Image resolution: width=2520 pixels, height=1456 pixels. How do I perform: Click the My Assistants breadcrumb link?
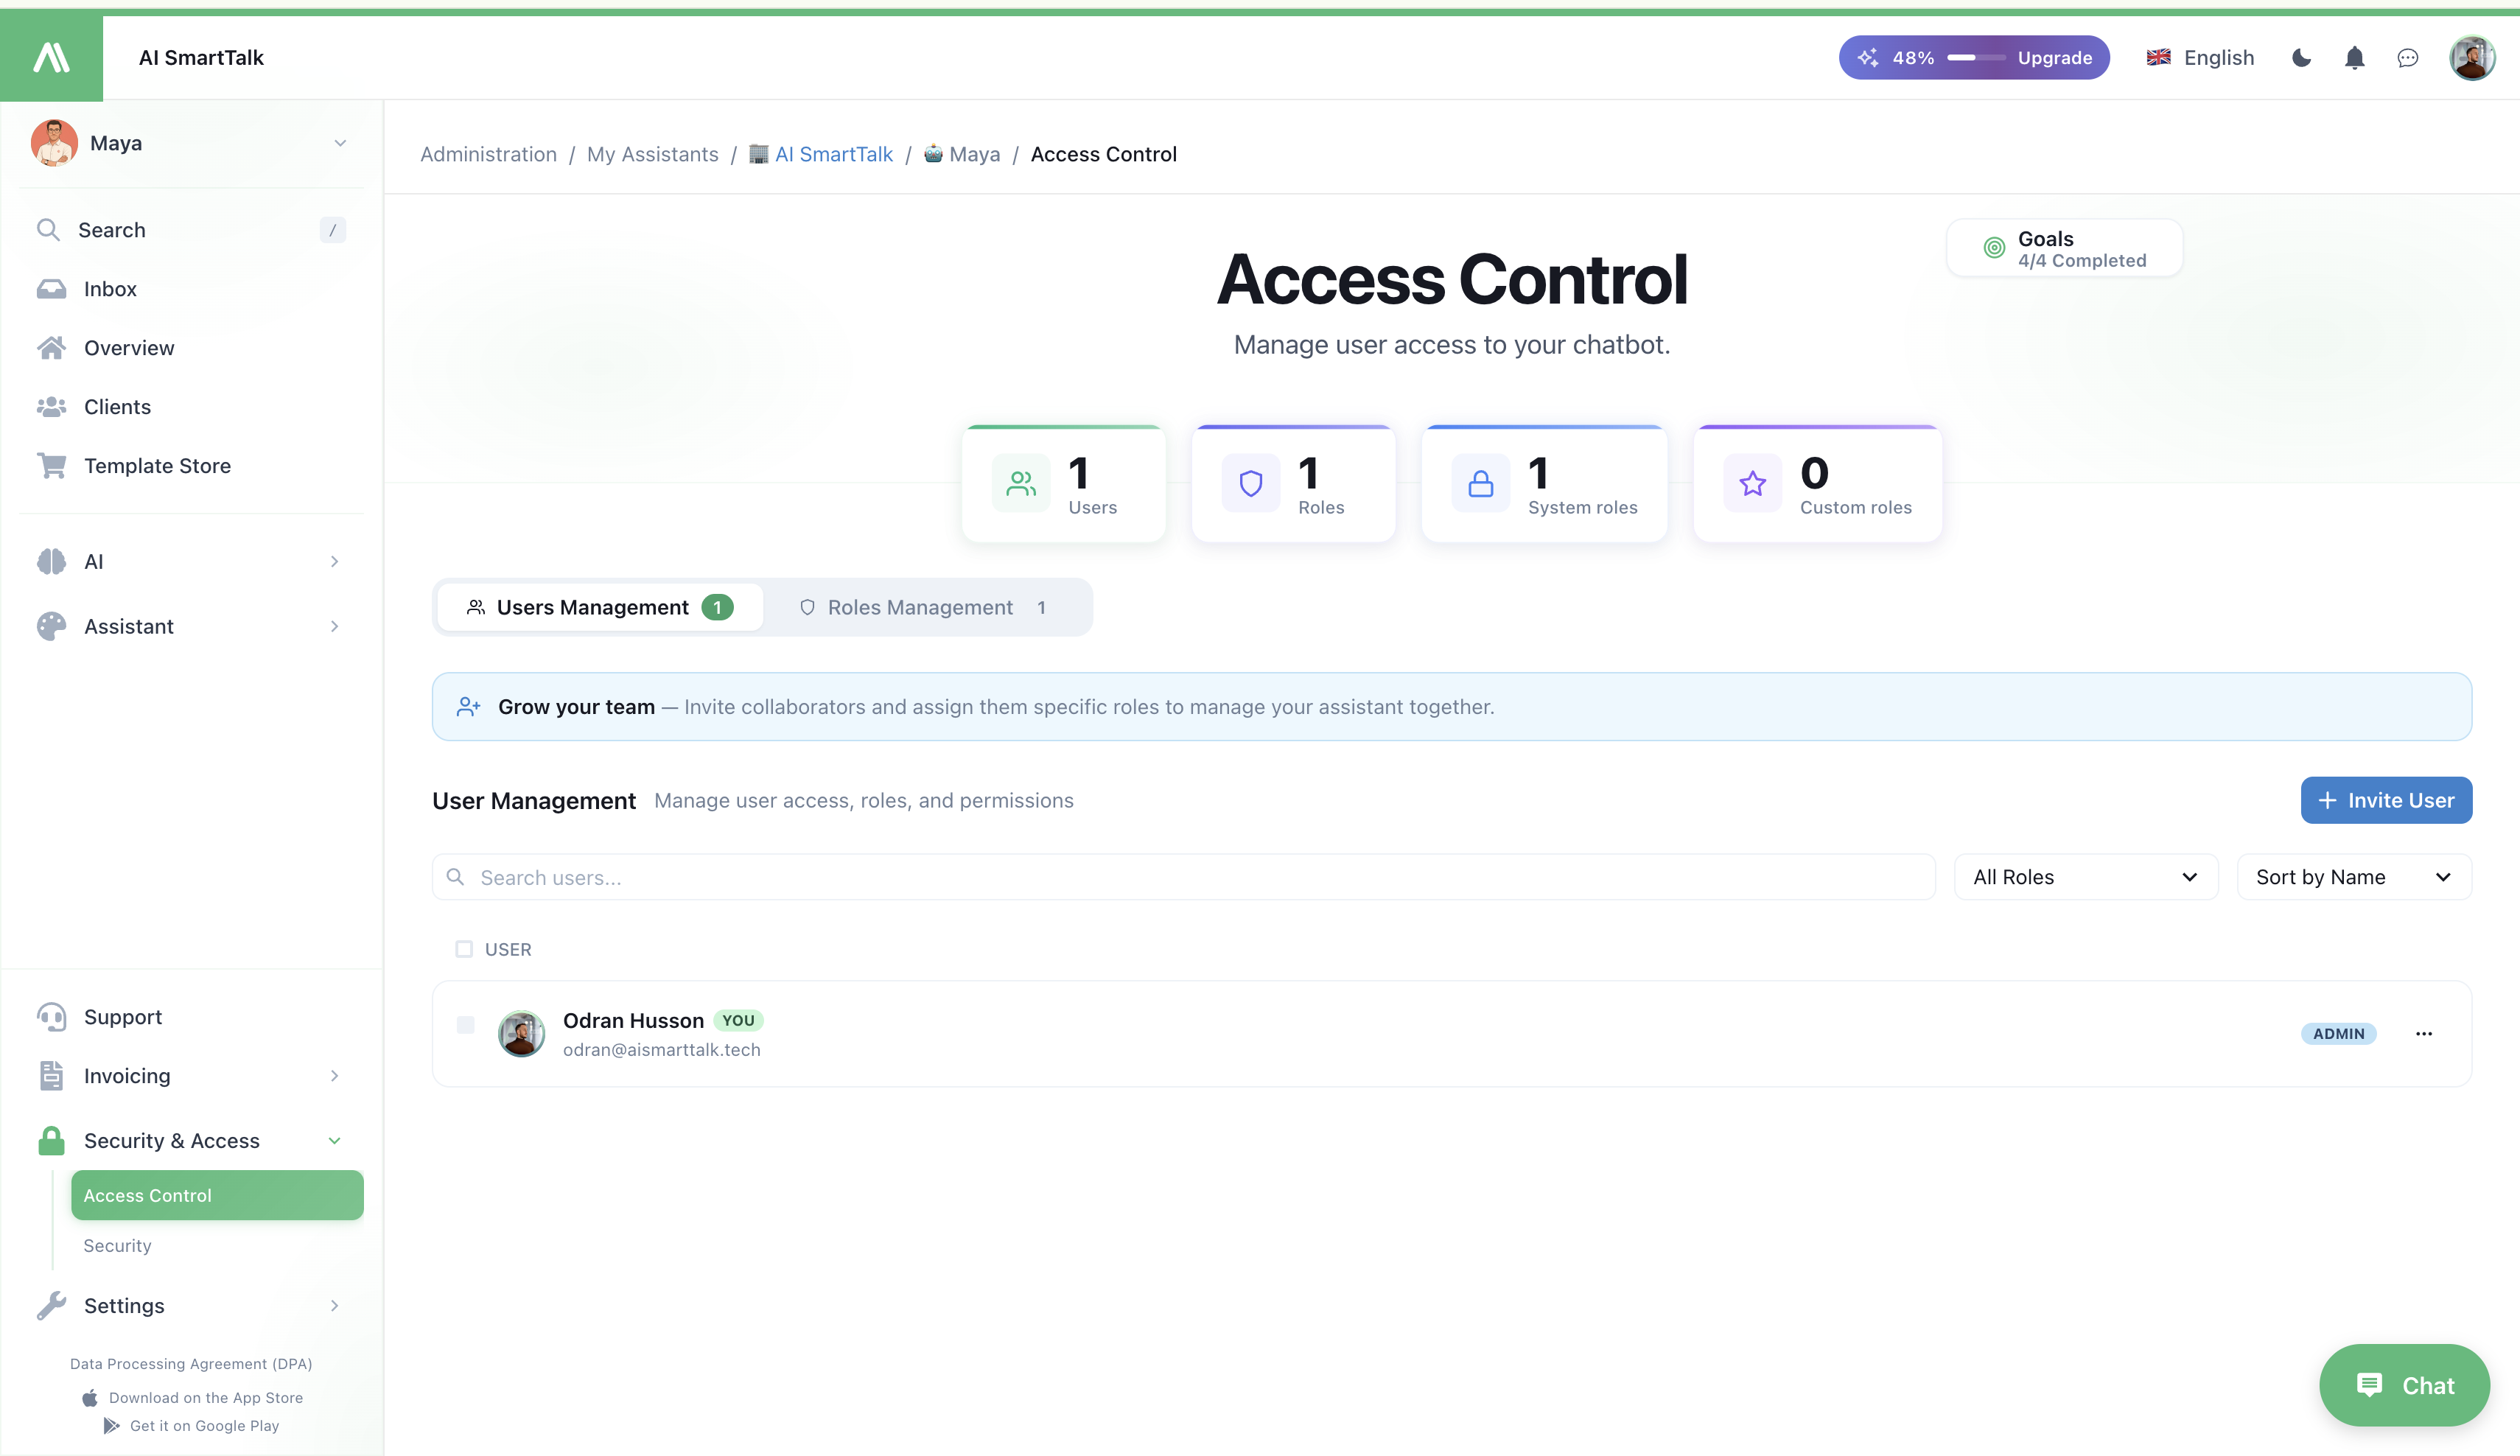pos(652,154)
